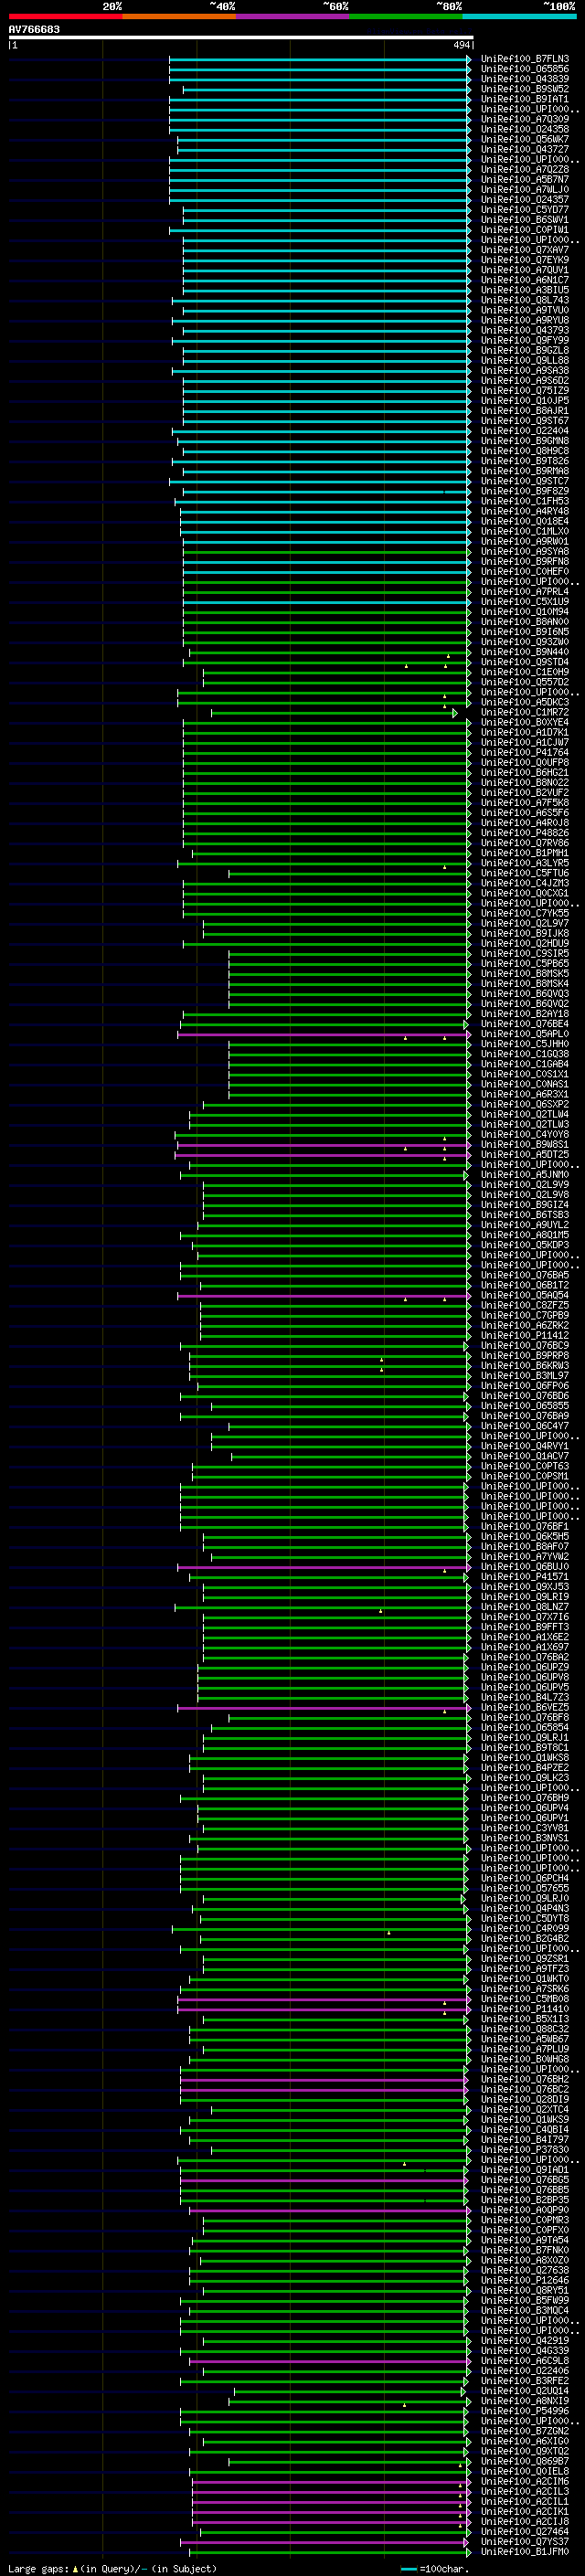Select hit label UniRef100_Q8L743

click(524, 300)
